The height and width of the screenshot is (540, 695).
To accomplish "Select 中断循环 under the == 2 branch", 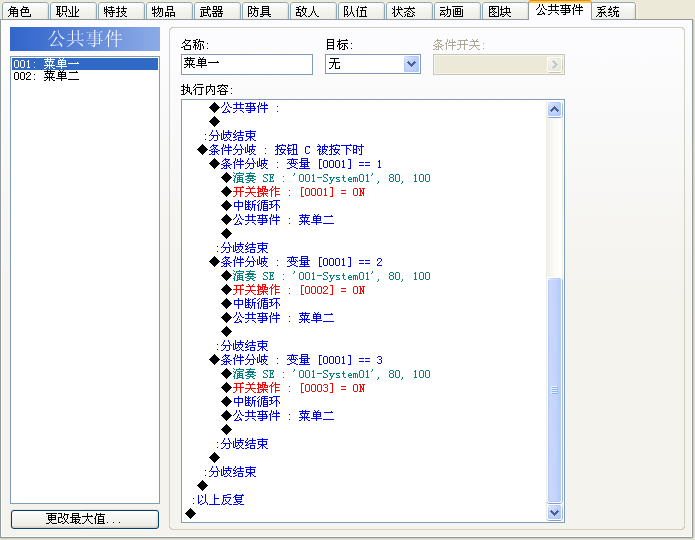I will 251,304.
